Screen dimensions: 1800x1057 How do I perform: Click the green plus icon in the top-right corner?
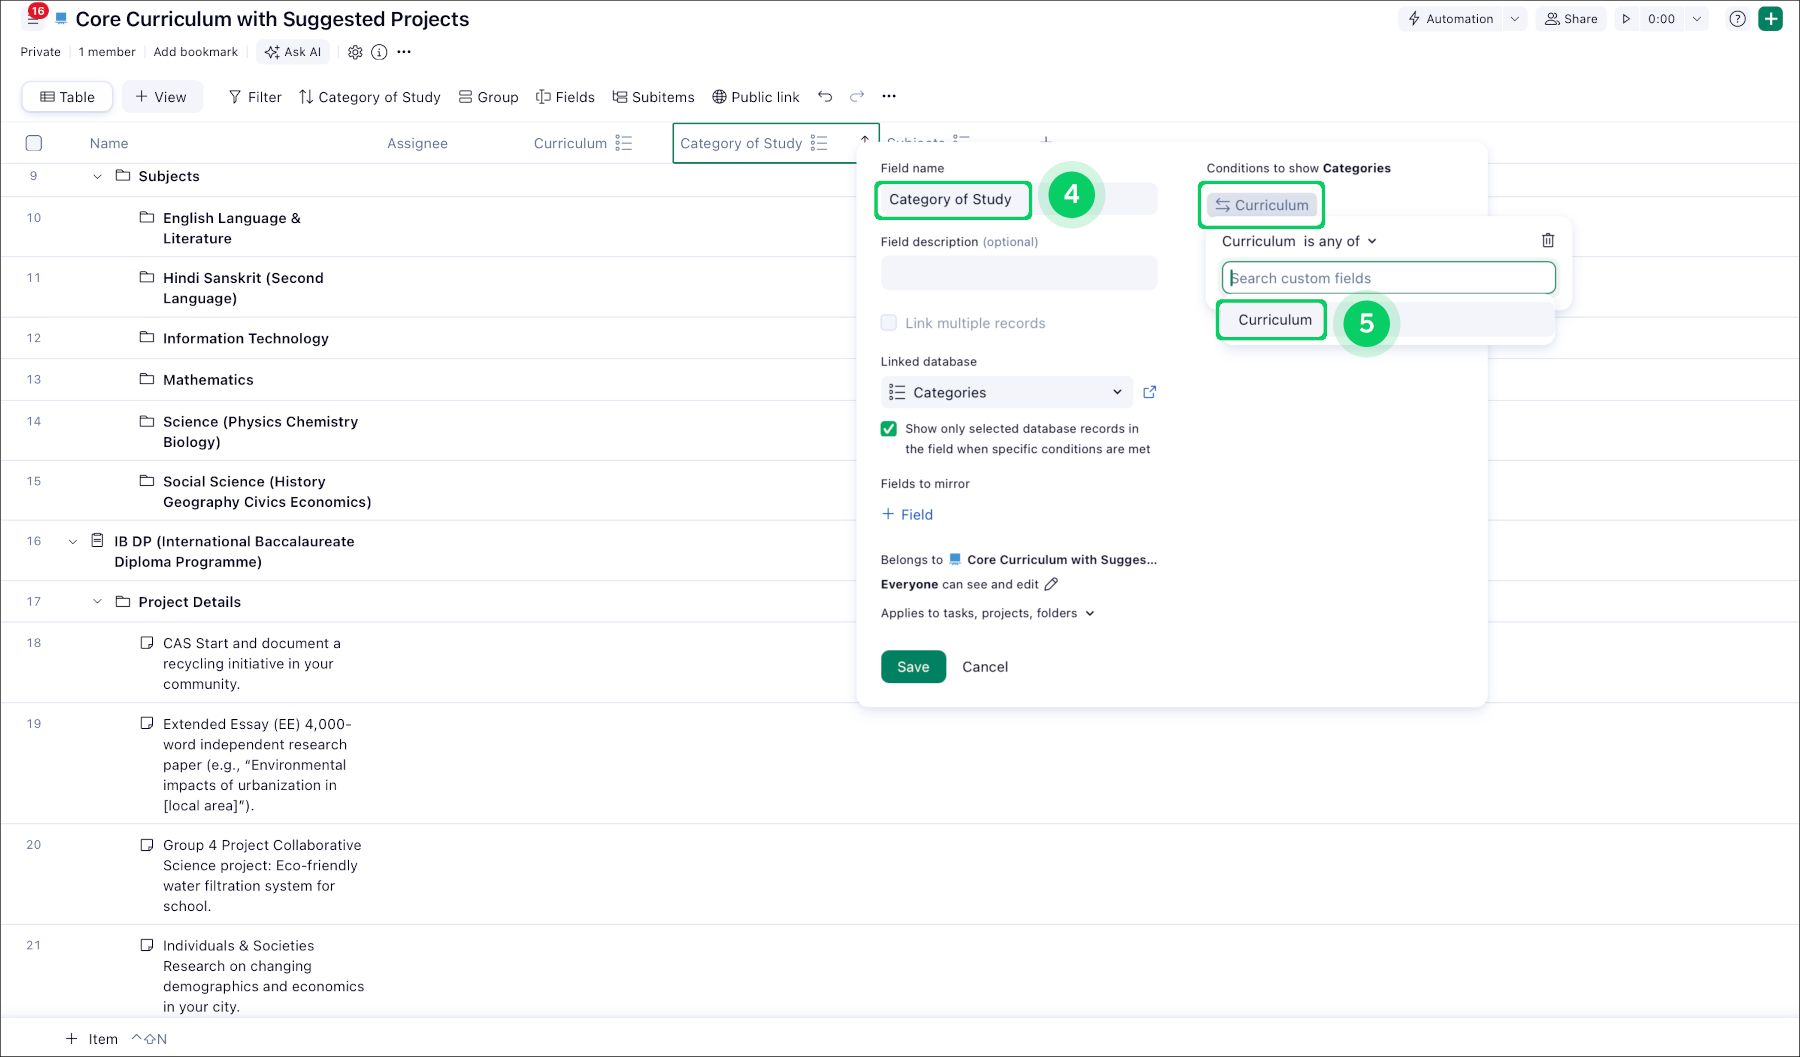(x=1771, y=18)
